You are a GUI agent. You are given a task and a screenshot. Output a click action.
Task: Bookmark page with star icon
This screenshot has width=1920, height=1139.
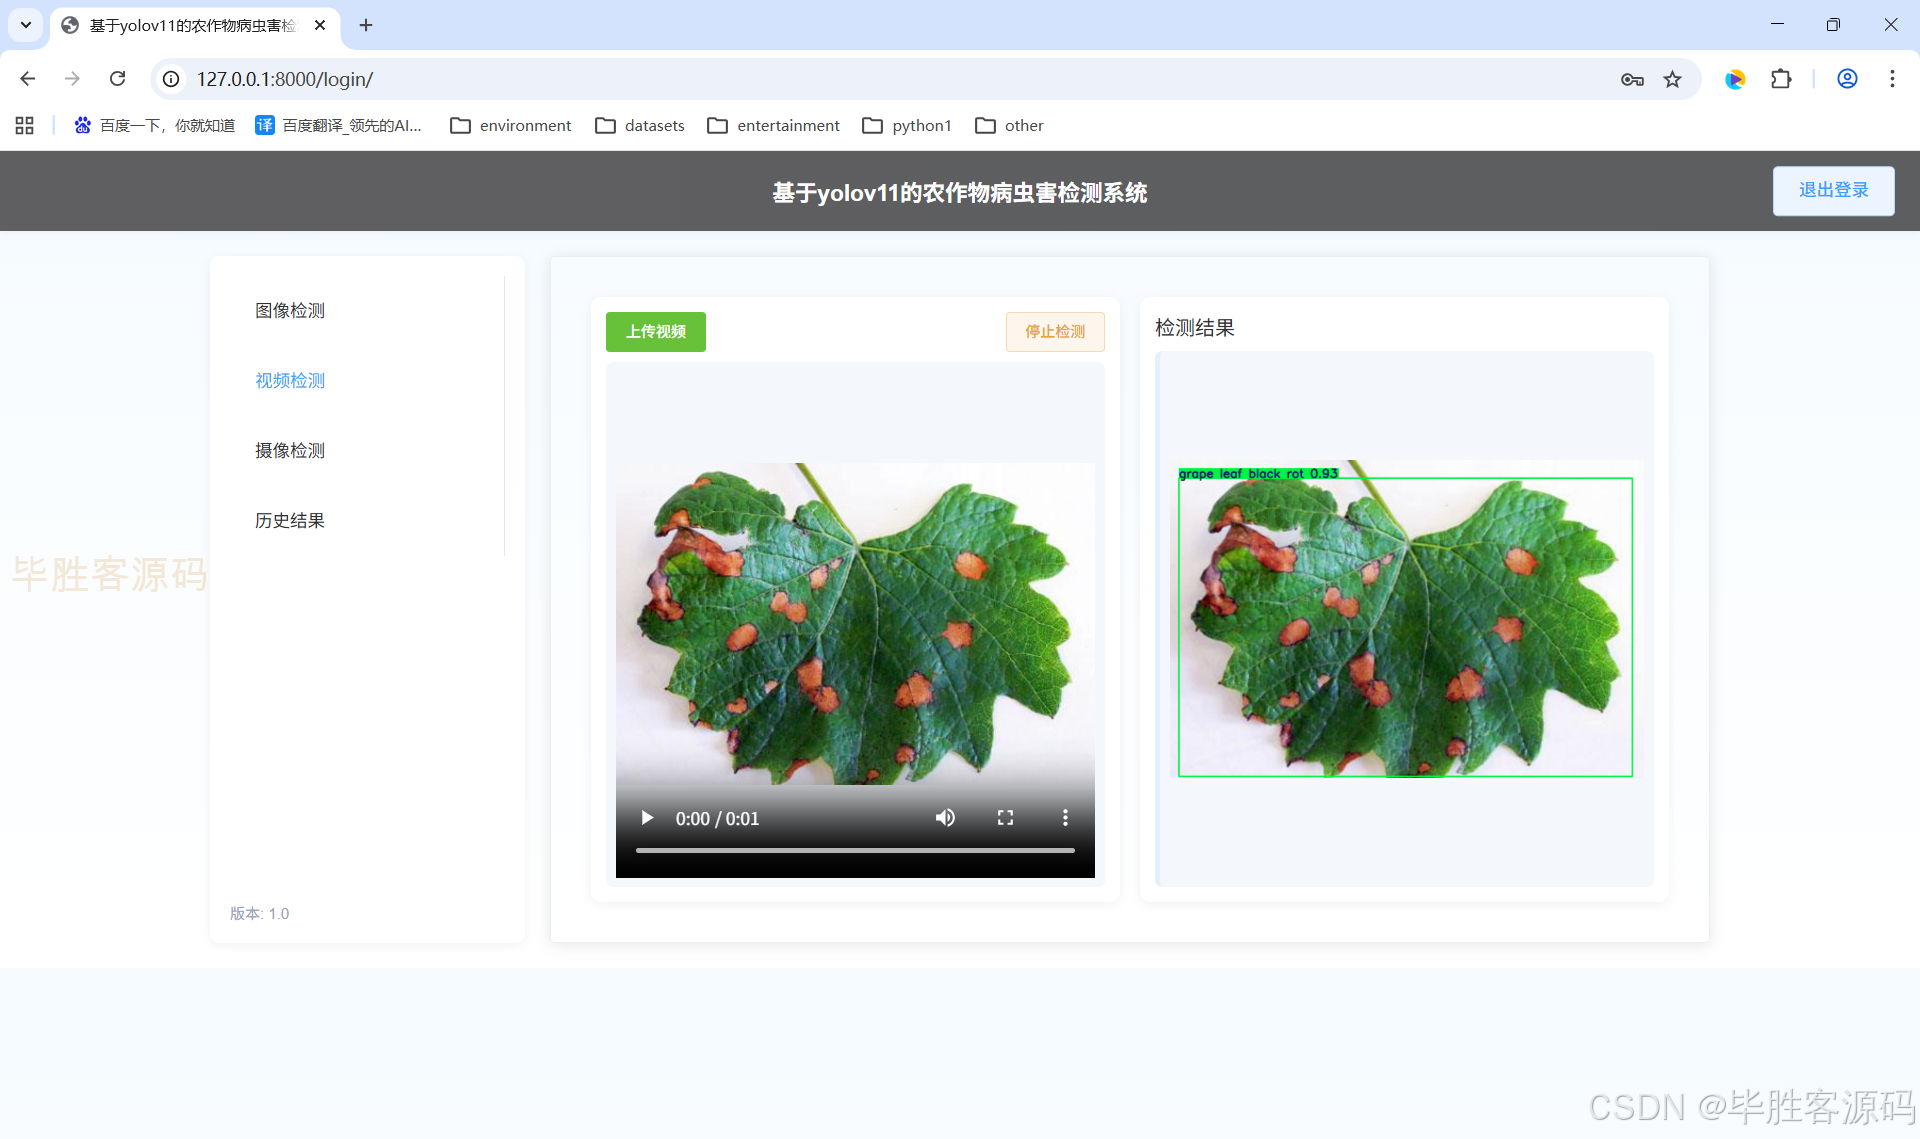tap(1672, 79)
